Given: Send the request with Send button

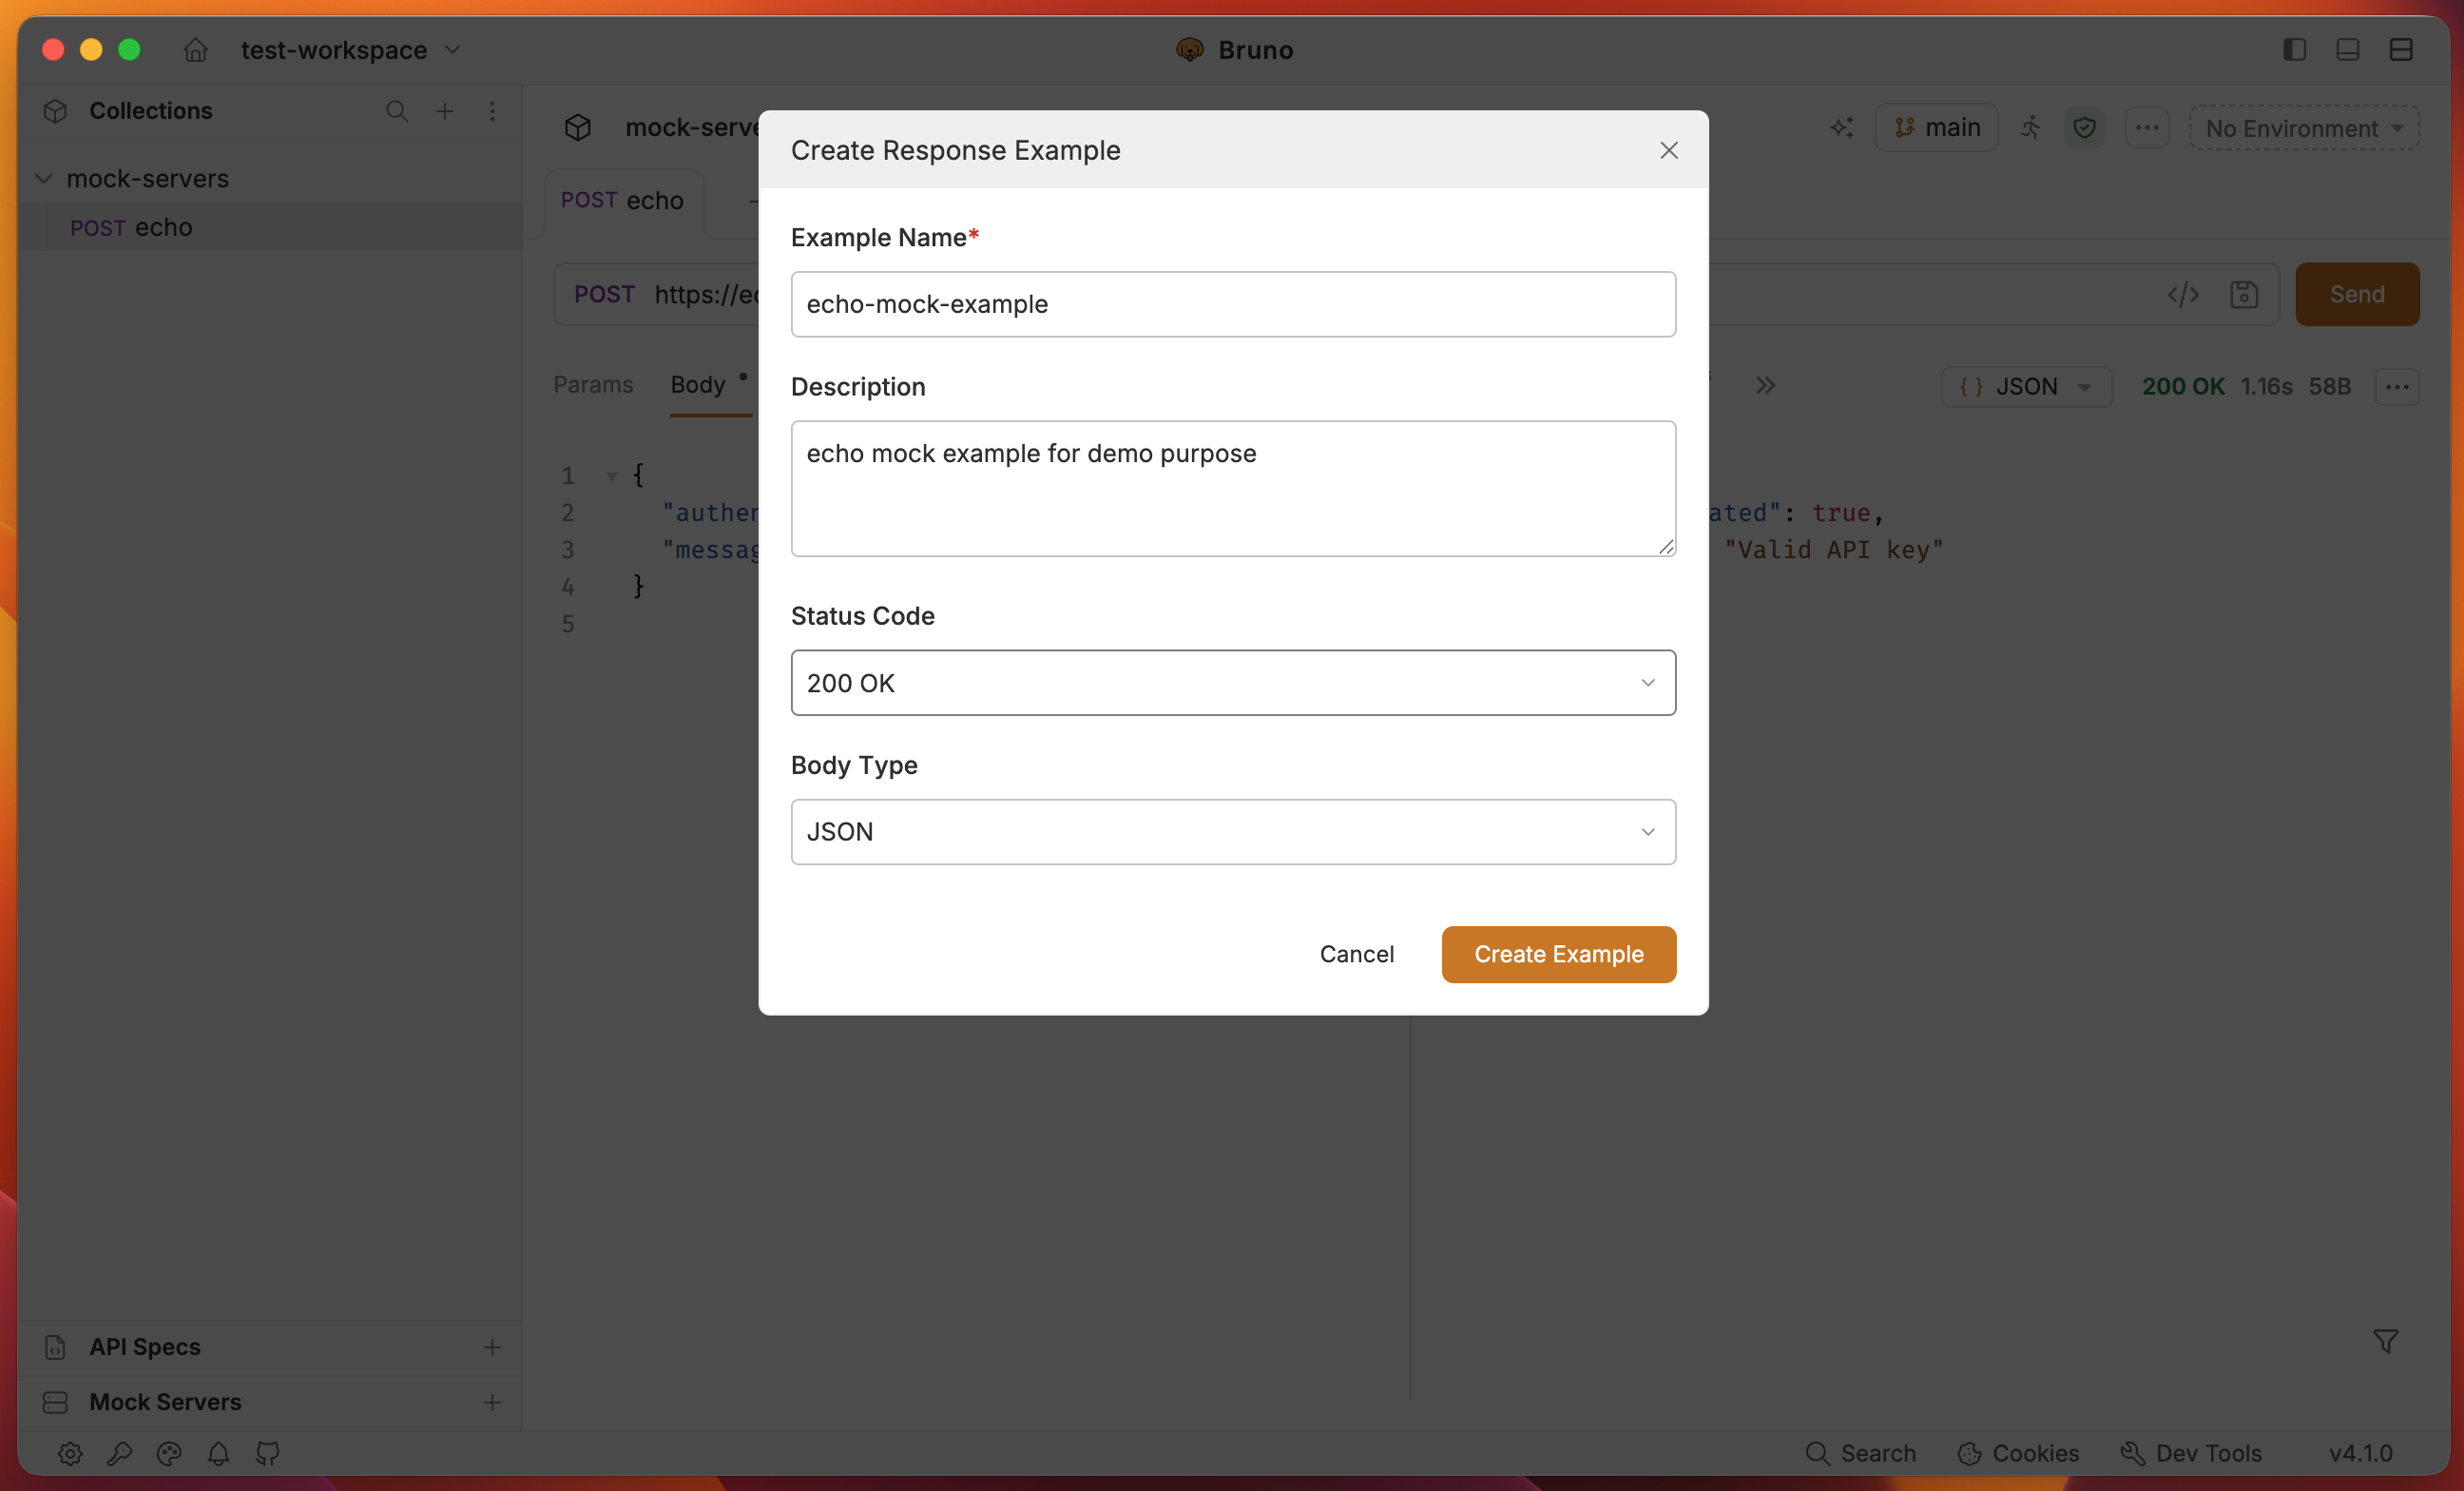Looking at the screenshot, I should [2357, 294].
